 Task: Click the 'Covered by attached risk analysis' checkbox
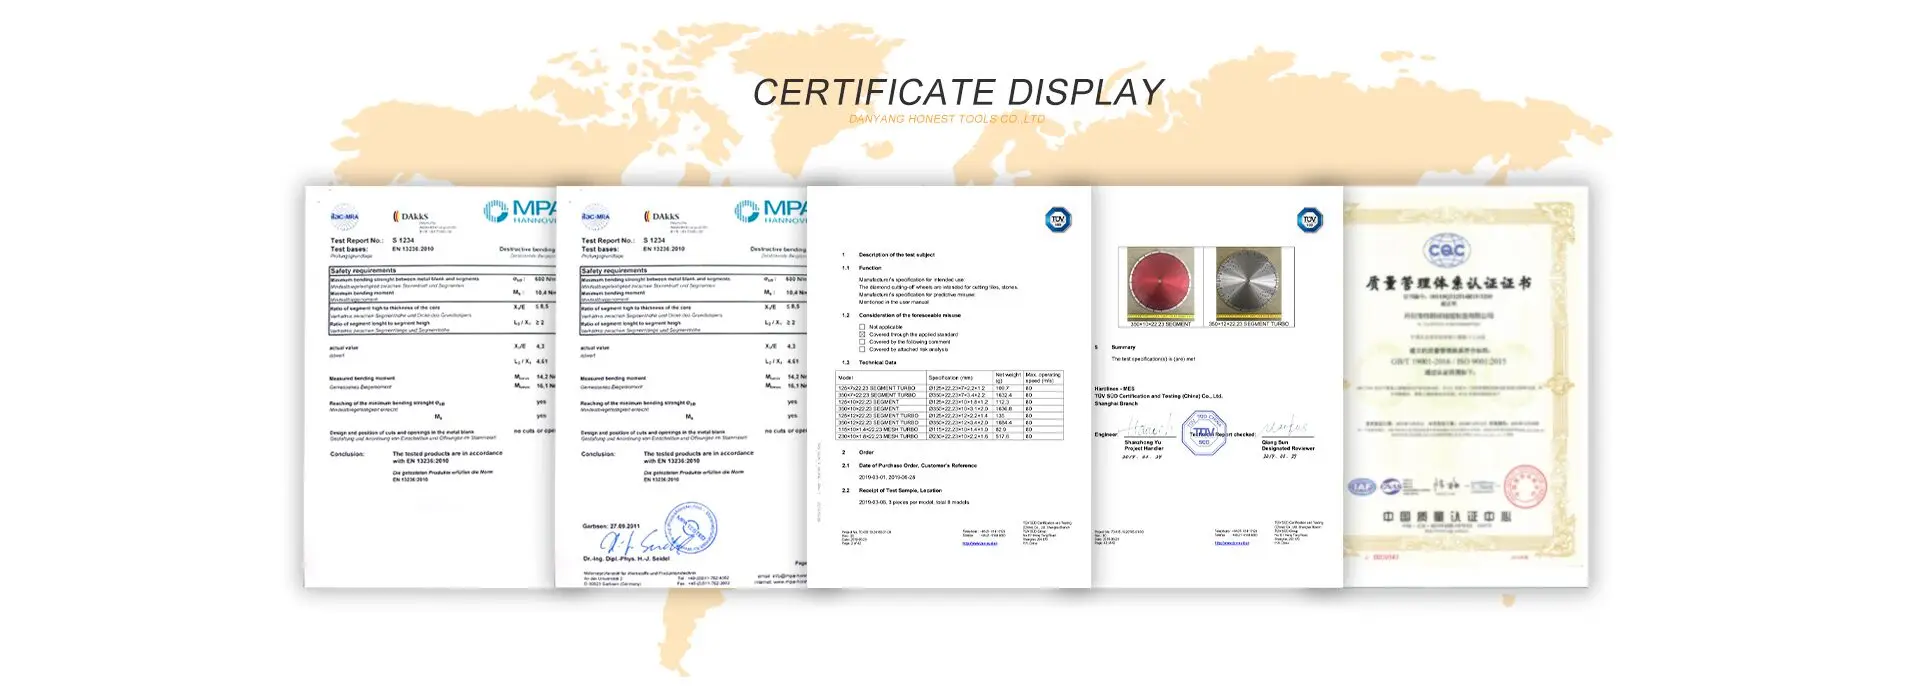(862, 349)
